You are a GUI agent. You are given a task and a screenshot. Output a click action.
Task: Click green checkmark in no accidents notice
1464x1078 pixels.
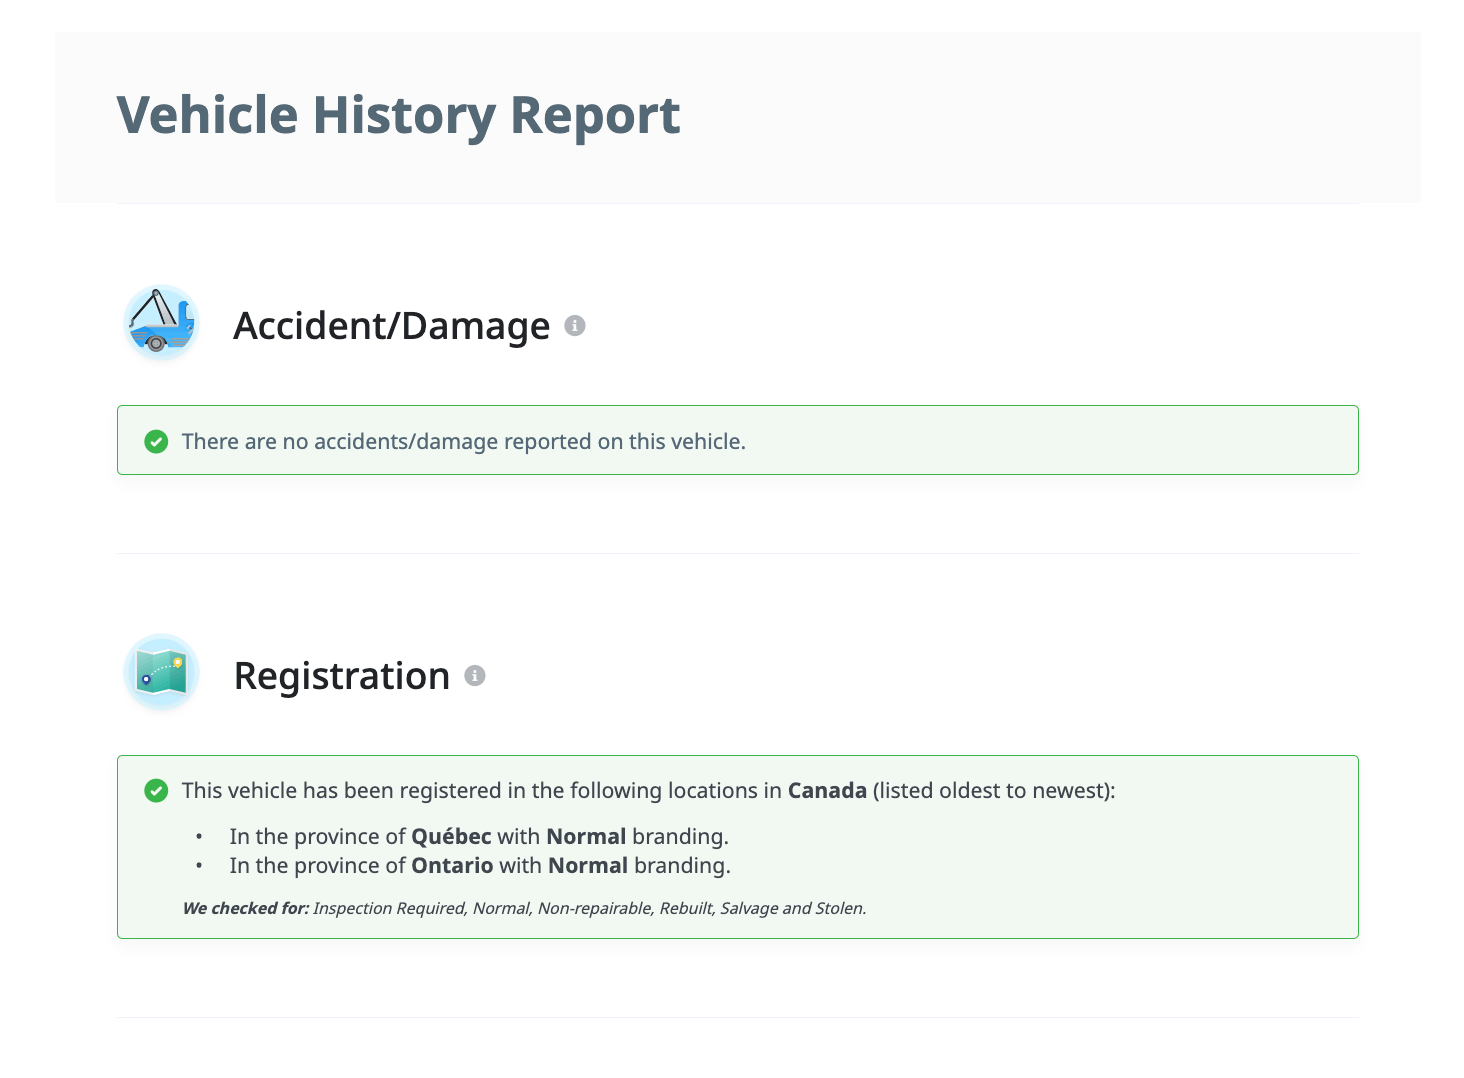(156, 441)
